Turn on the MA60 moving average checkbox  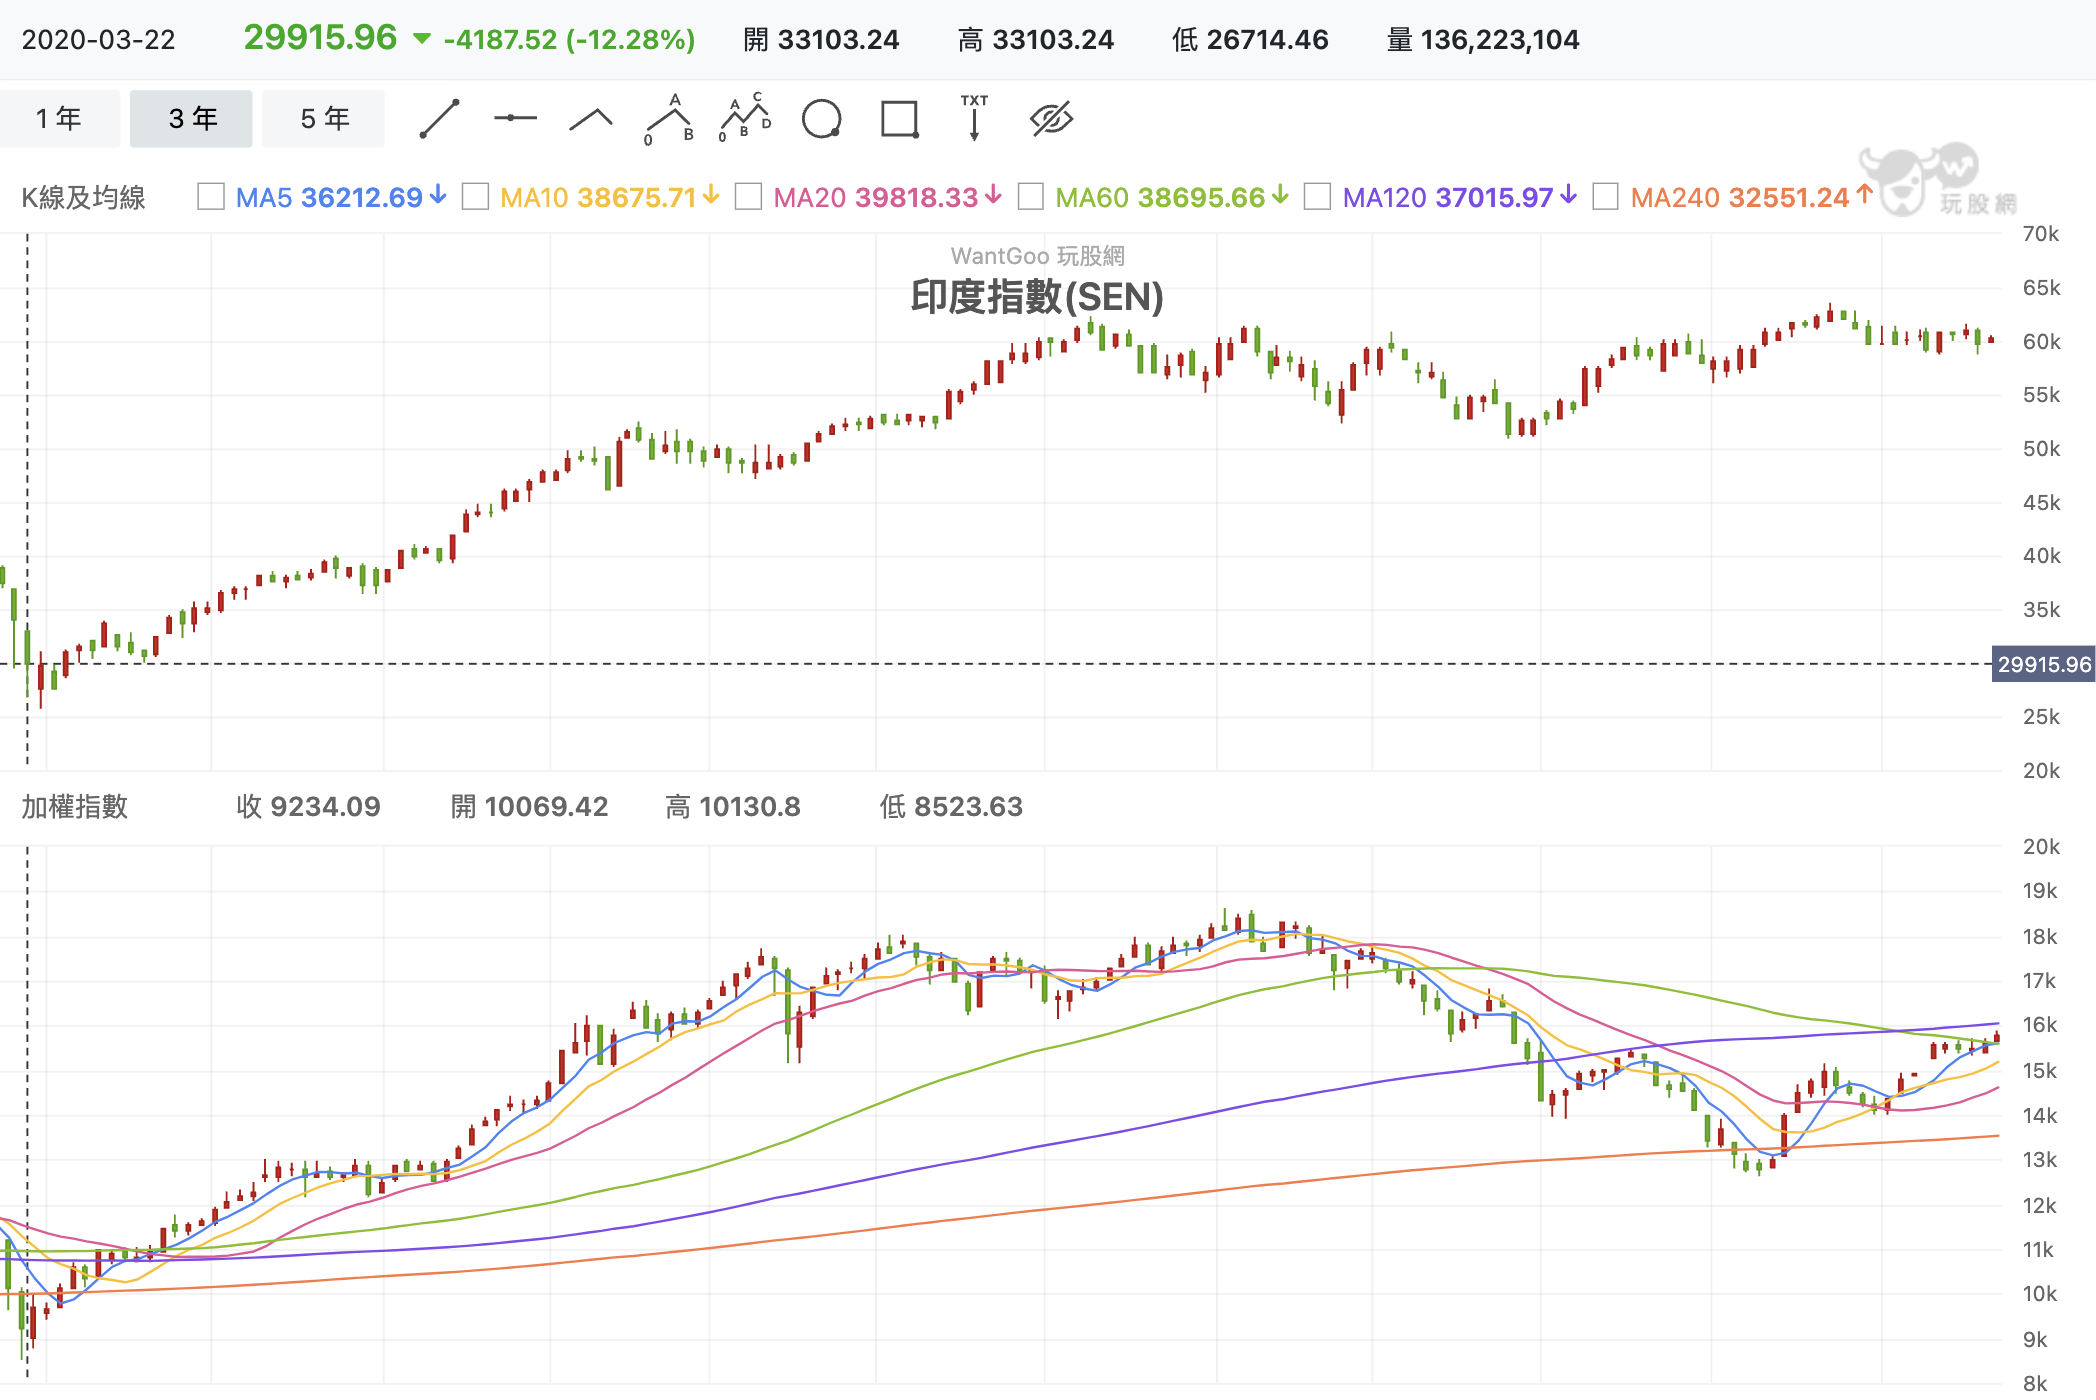(1031, 196)
